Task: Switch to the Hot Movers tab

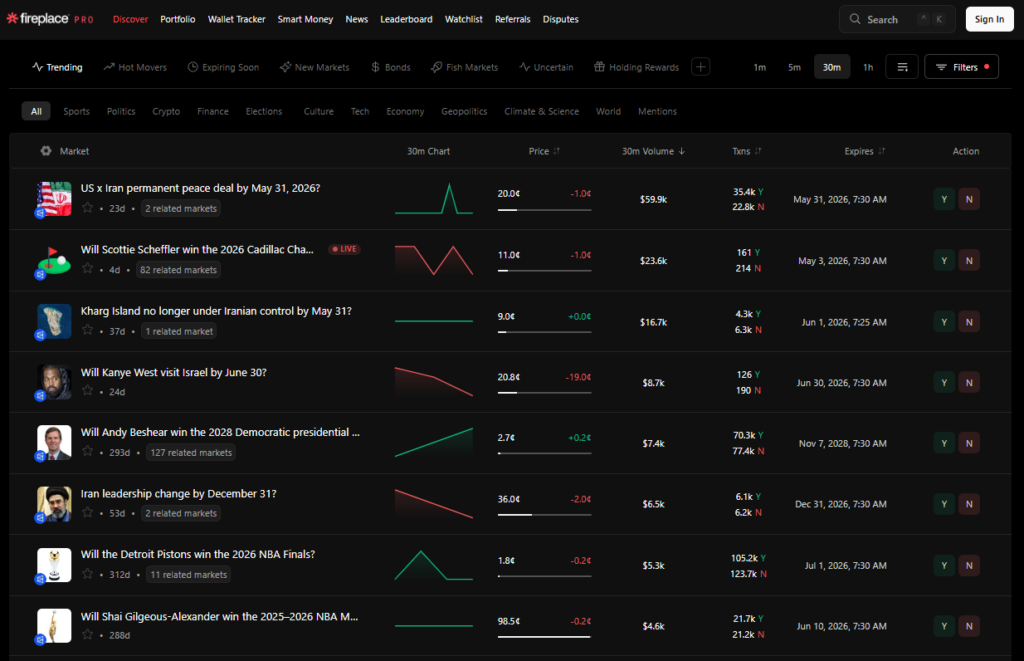Action: [x=135, y=67]
